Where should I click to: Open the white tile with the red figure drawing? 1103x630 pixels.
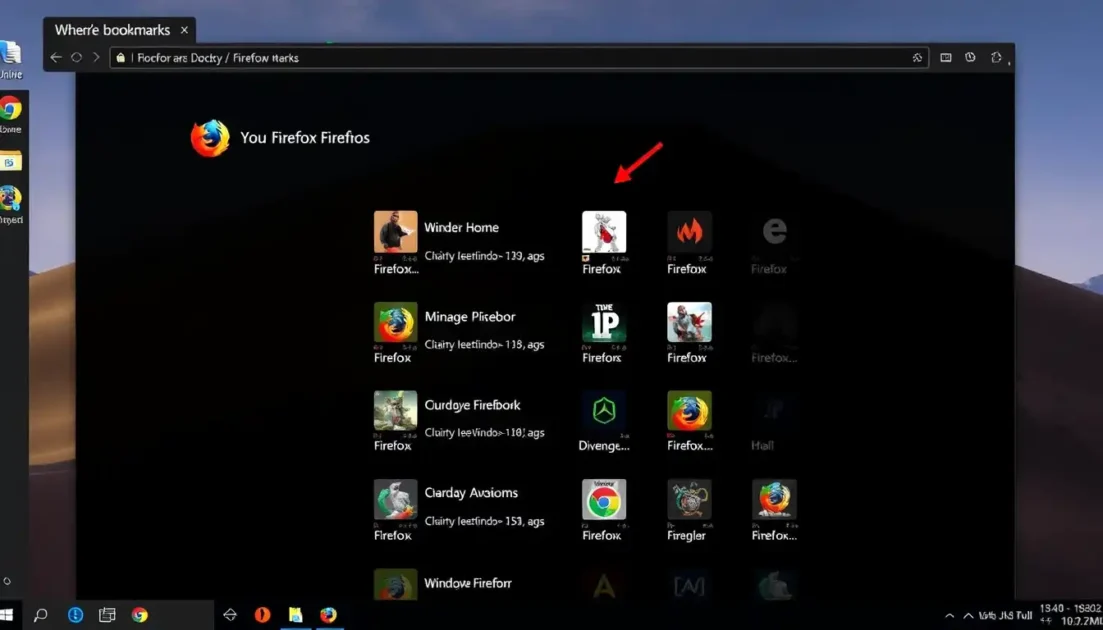click(604, 232)
